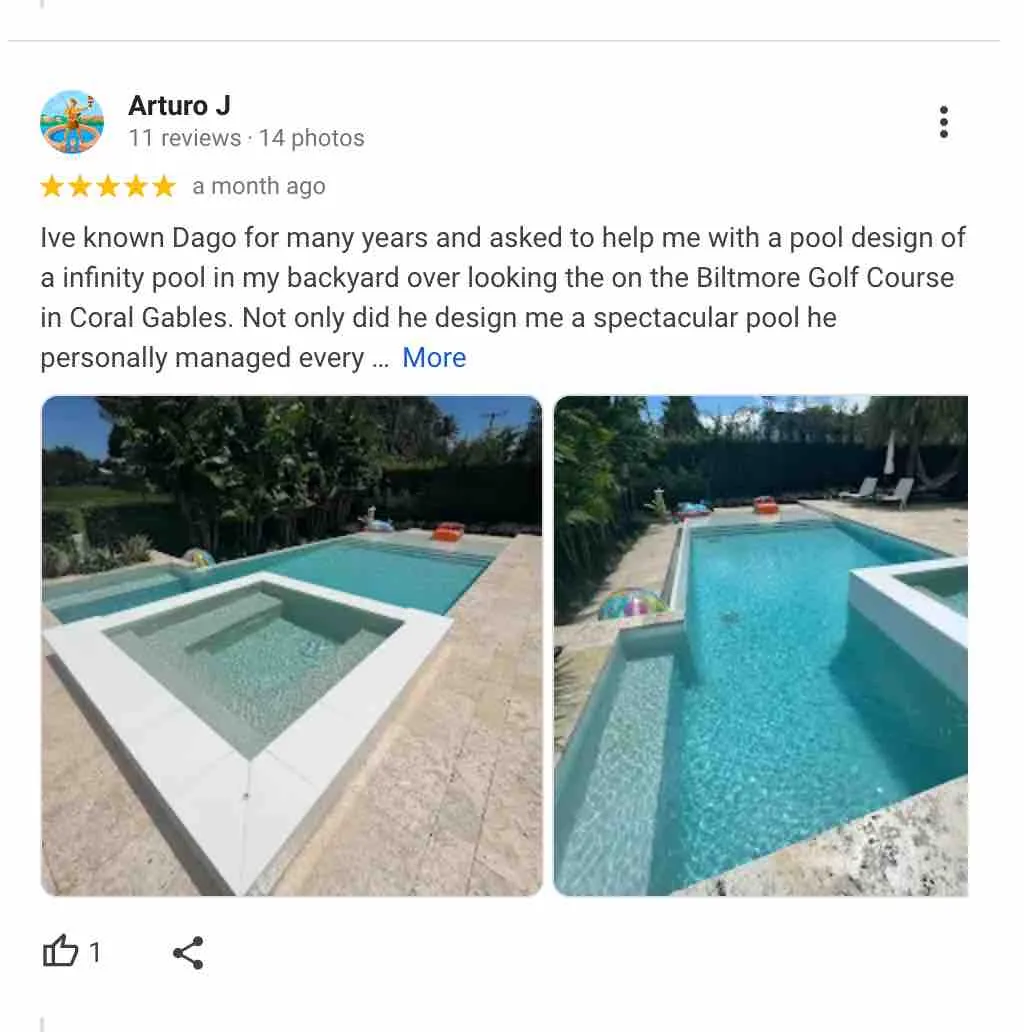Image resolution: width=1024 pixels, height=1032 pixels.
Task: Like the review with thumbs-up icon
Action: click(x=60, y=951)
